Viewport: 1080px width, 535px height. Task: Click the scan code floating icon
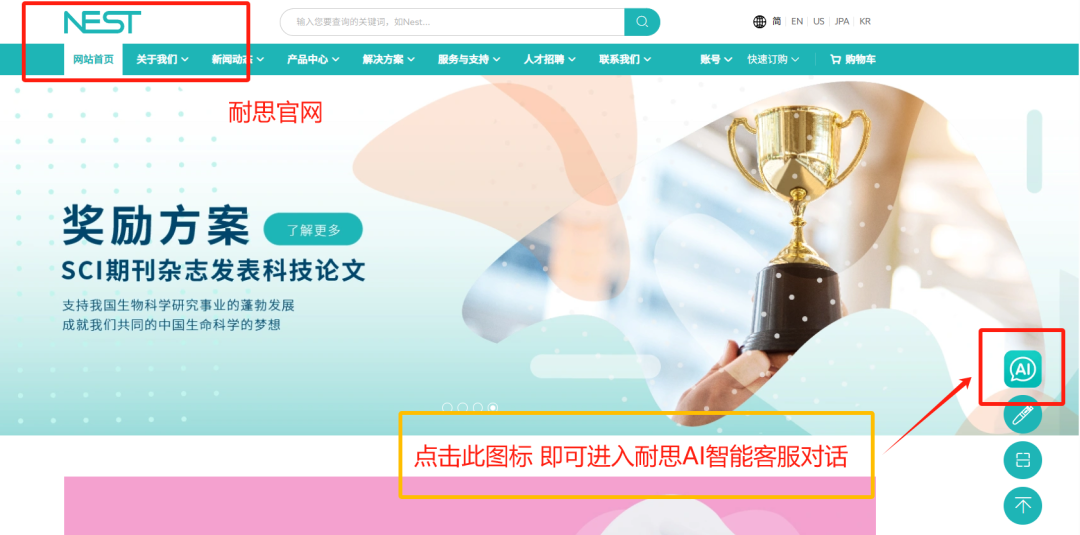[1022, 460]
